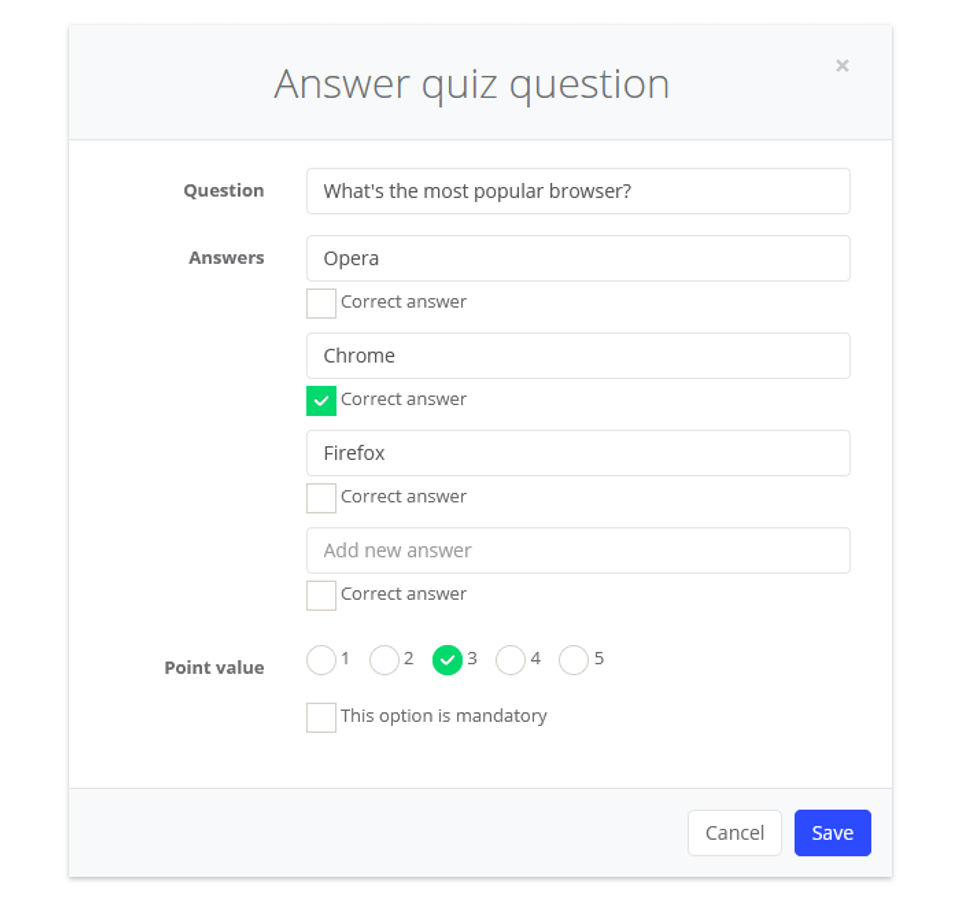Set point value to 5

[573, 660]
